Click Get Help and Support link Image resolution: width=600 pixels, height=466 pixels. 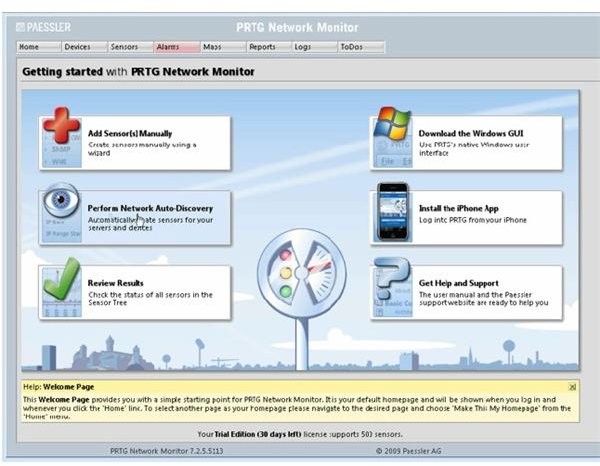pos(458,283)
